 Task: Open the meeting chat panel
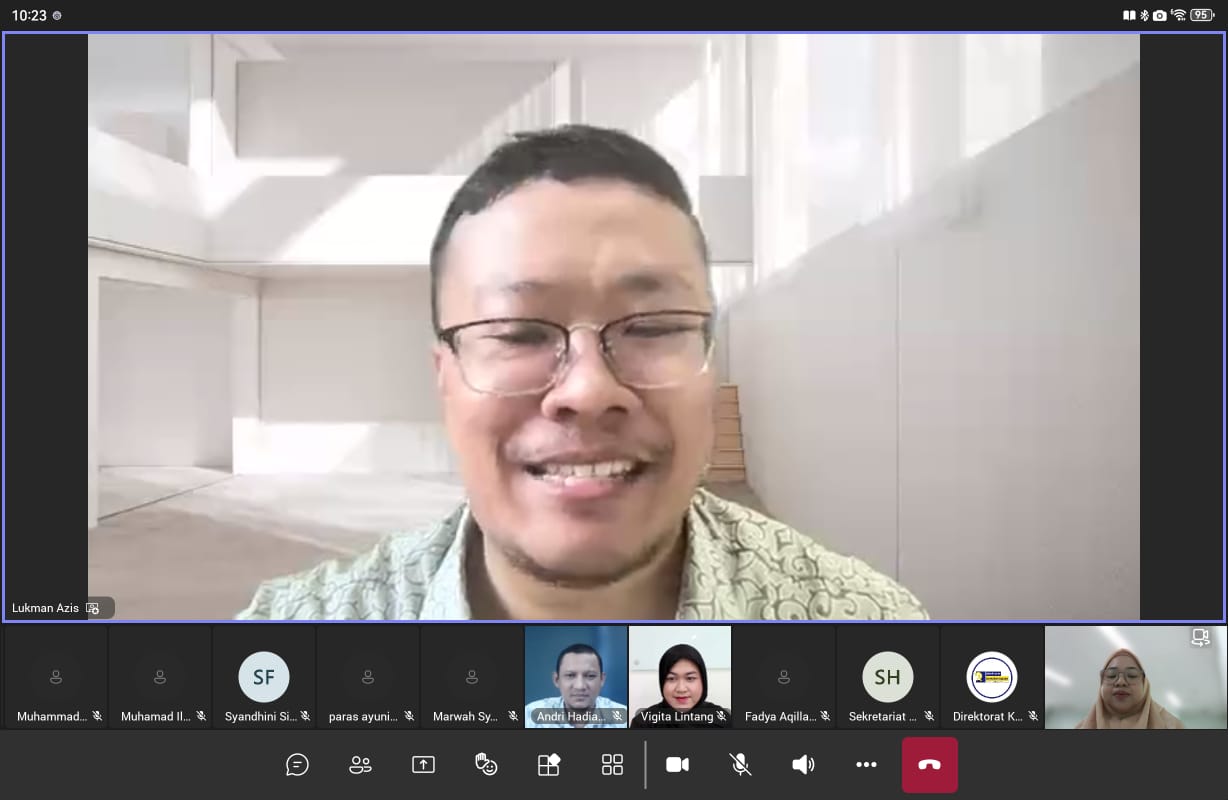pos(297,765)
